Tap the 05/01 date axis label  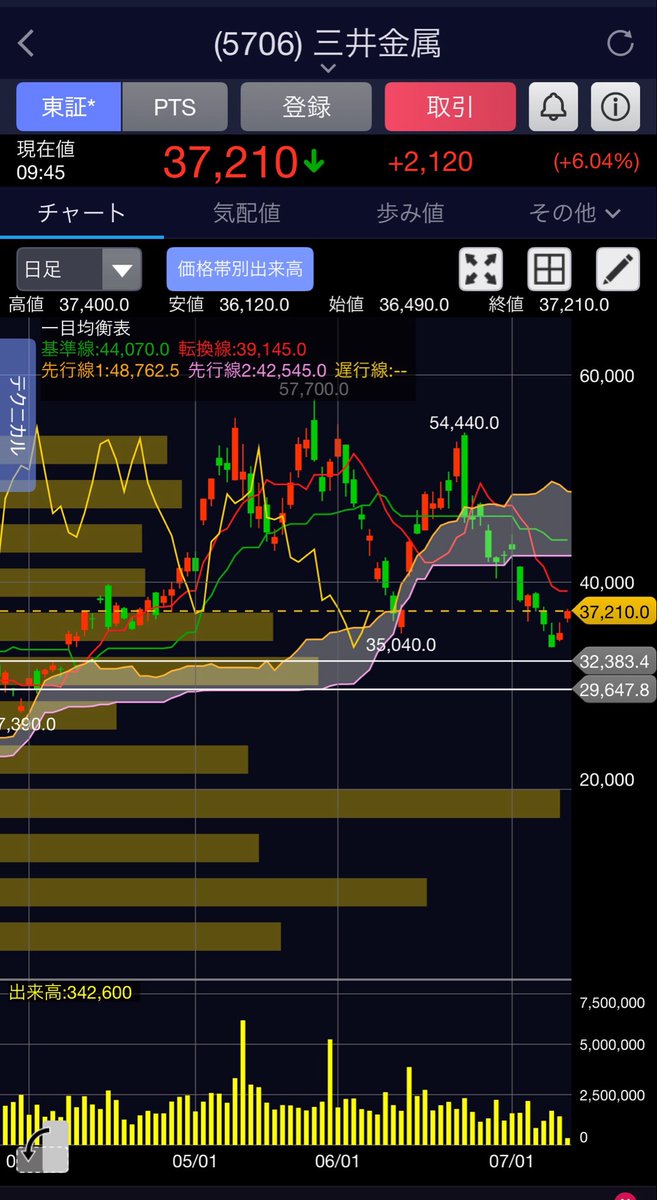coord(196,1162)
